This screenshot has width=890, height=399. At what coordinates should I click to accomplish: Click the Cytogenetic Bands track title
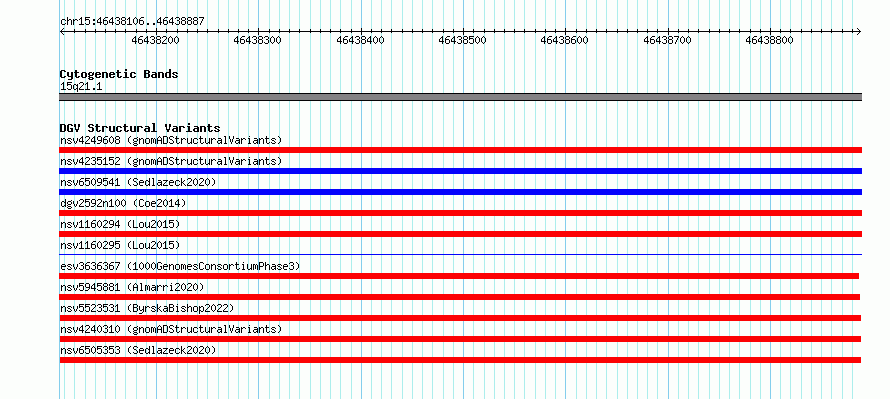coord(119,74)
